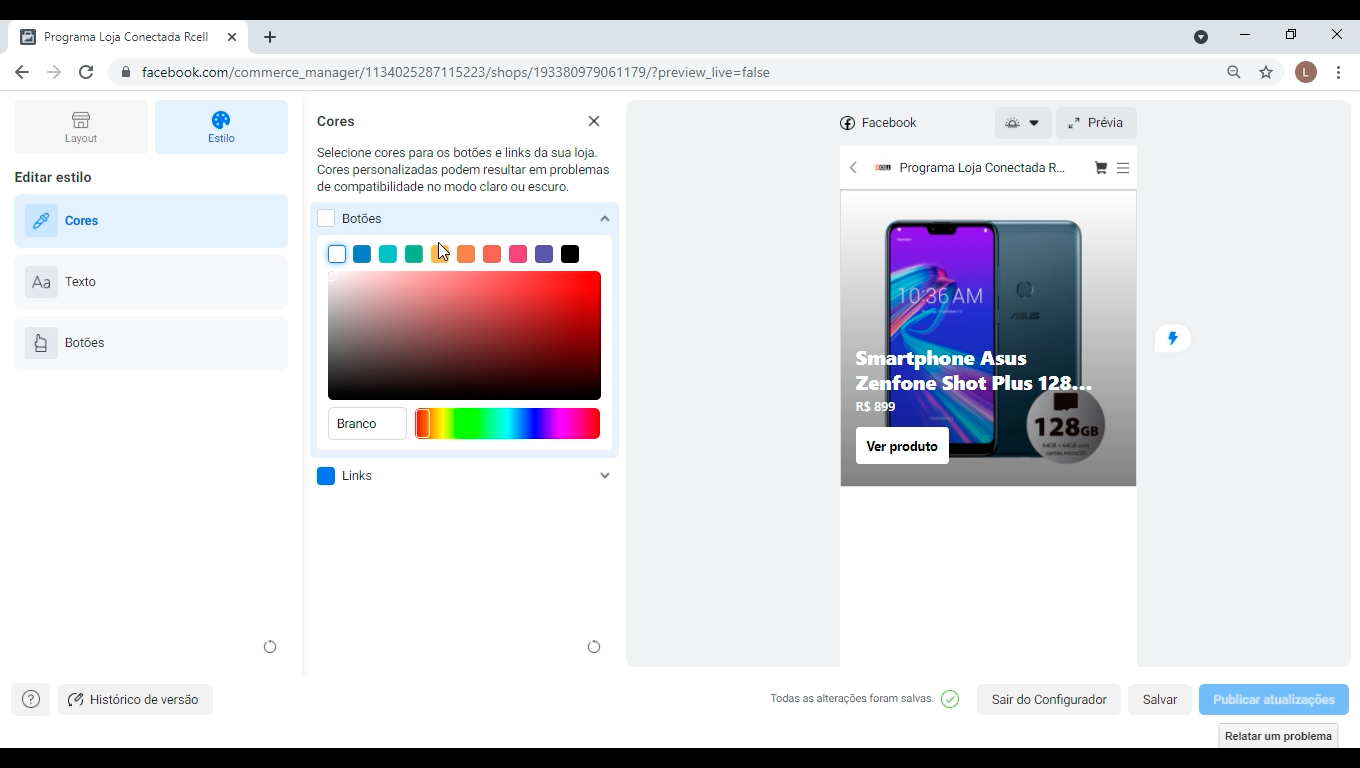Click the white Botões color indicator
The width and height of the screenshot is (1360, 768).
326,219
